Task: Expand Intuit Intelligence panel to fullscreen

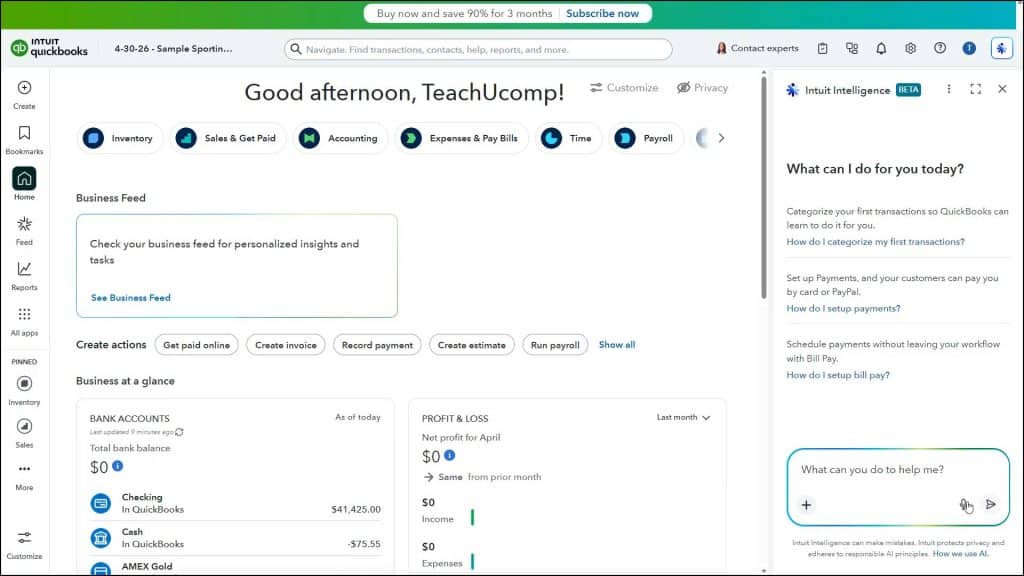Action: pyautogui.click(x=976, y=89)
